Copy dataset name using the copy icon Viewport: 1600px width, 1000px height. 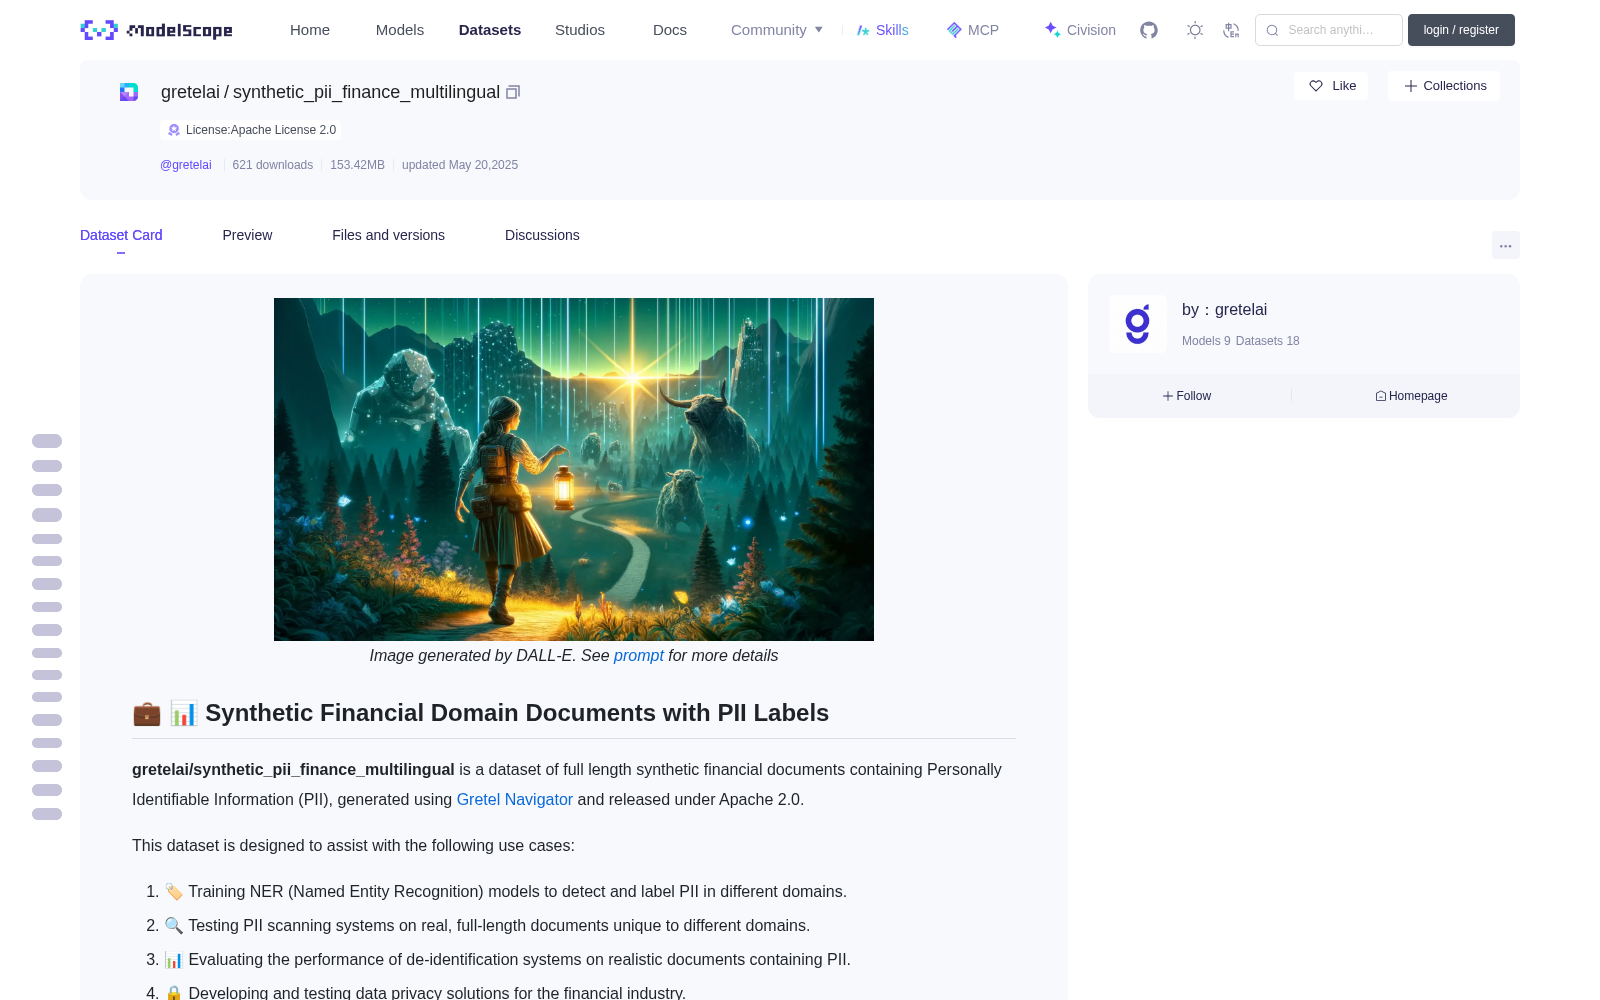(x=513, y=92)
